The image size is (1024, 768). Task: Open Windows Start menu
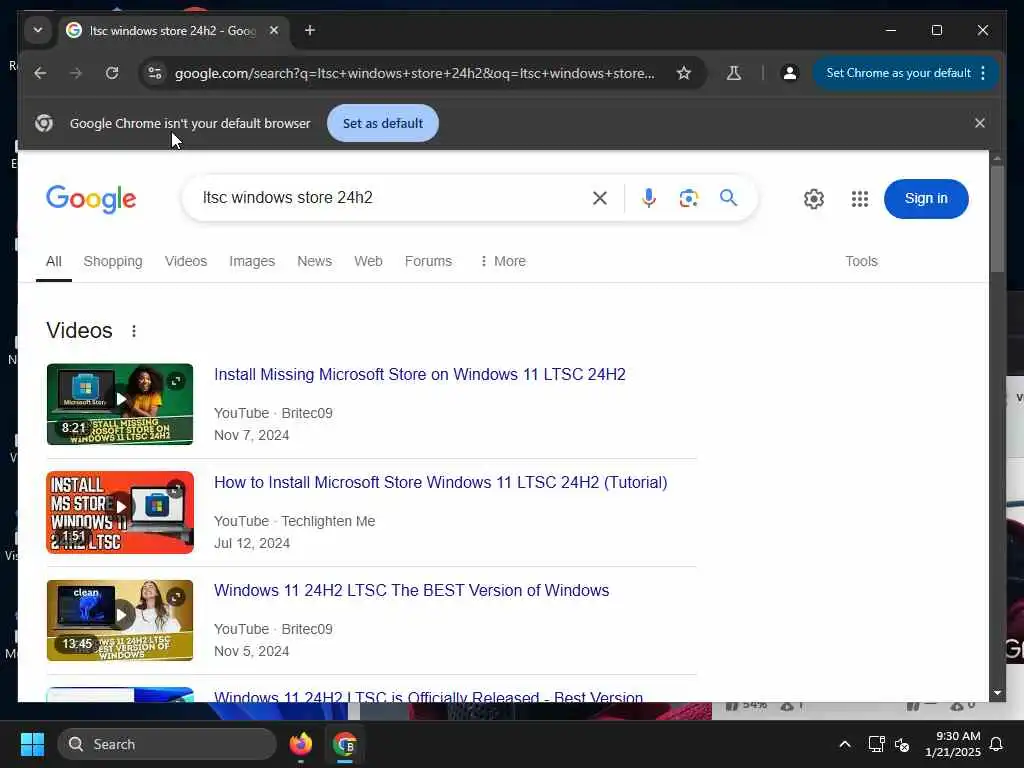click(x=32, y=744)
